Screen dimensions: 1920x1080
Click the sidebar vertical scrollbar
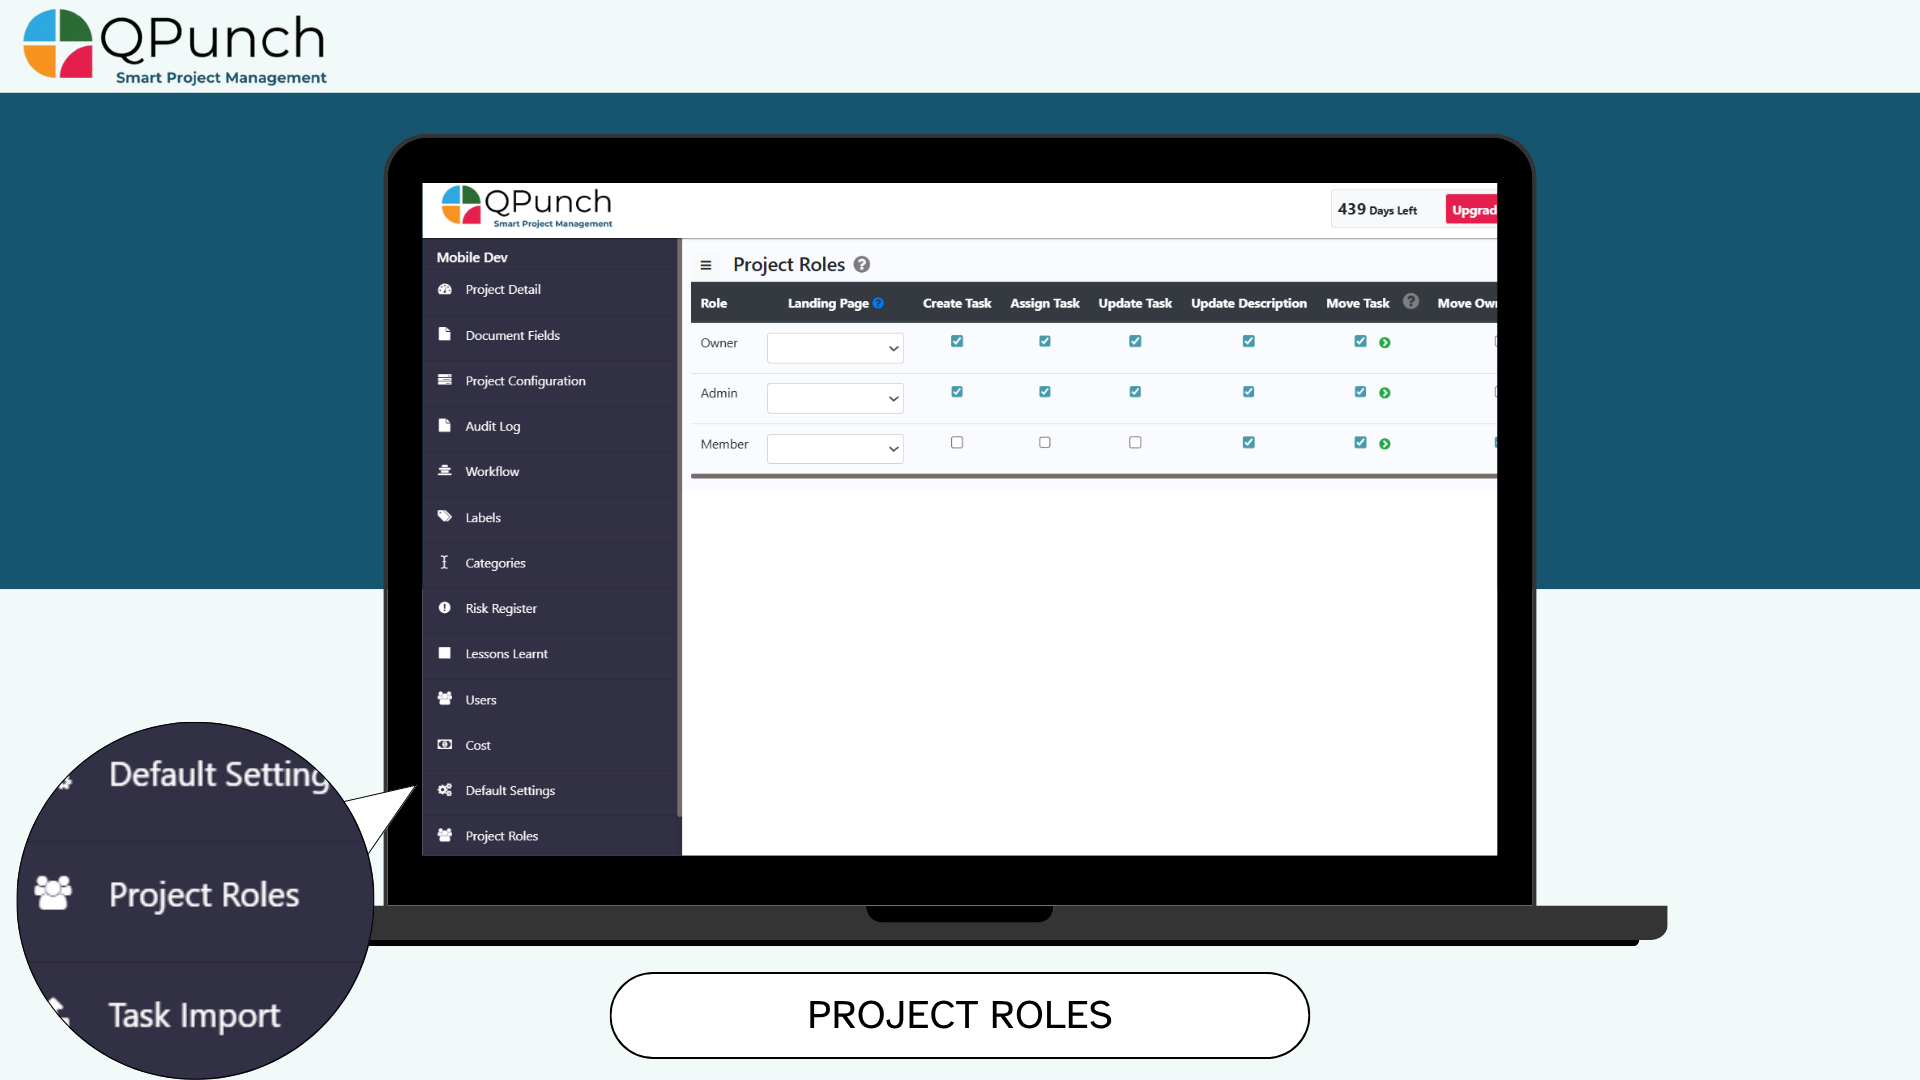click(679, 527)
